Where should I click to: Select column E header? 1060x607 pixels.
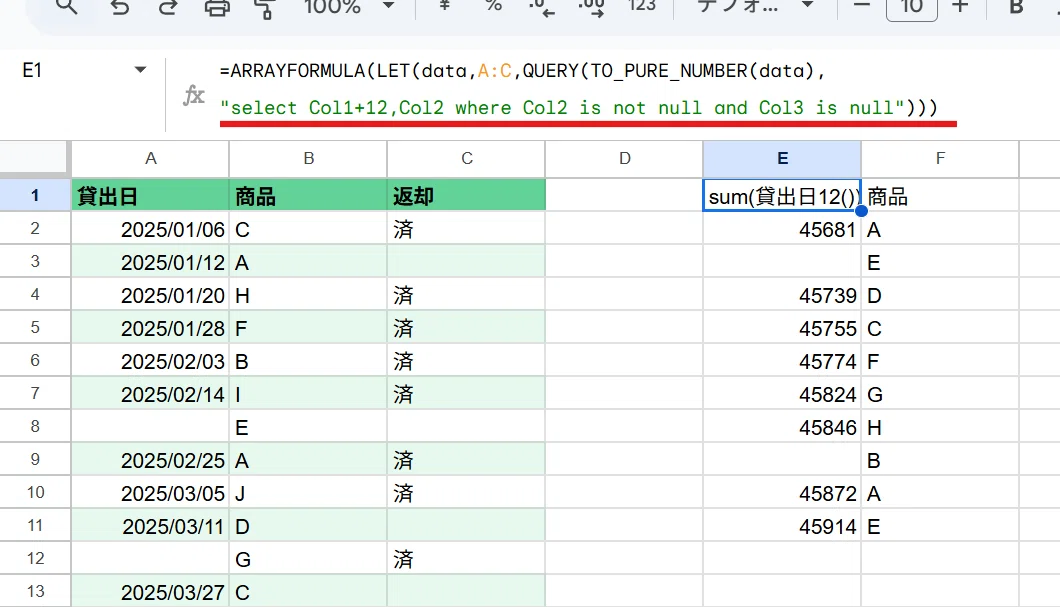782,158
